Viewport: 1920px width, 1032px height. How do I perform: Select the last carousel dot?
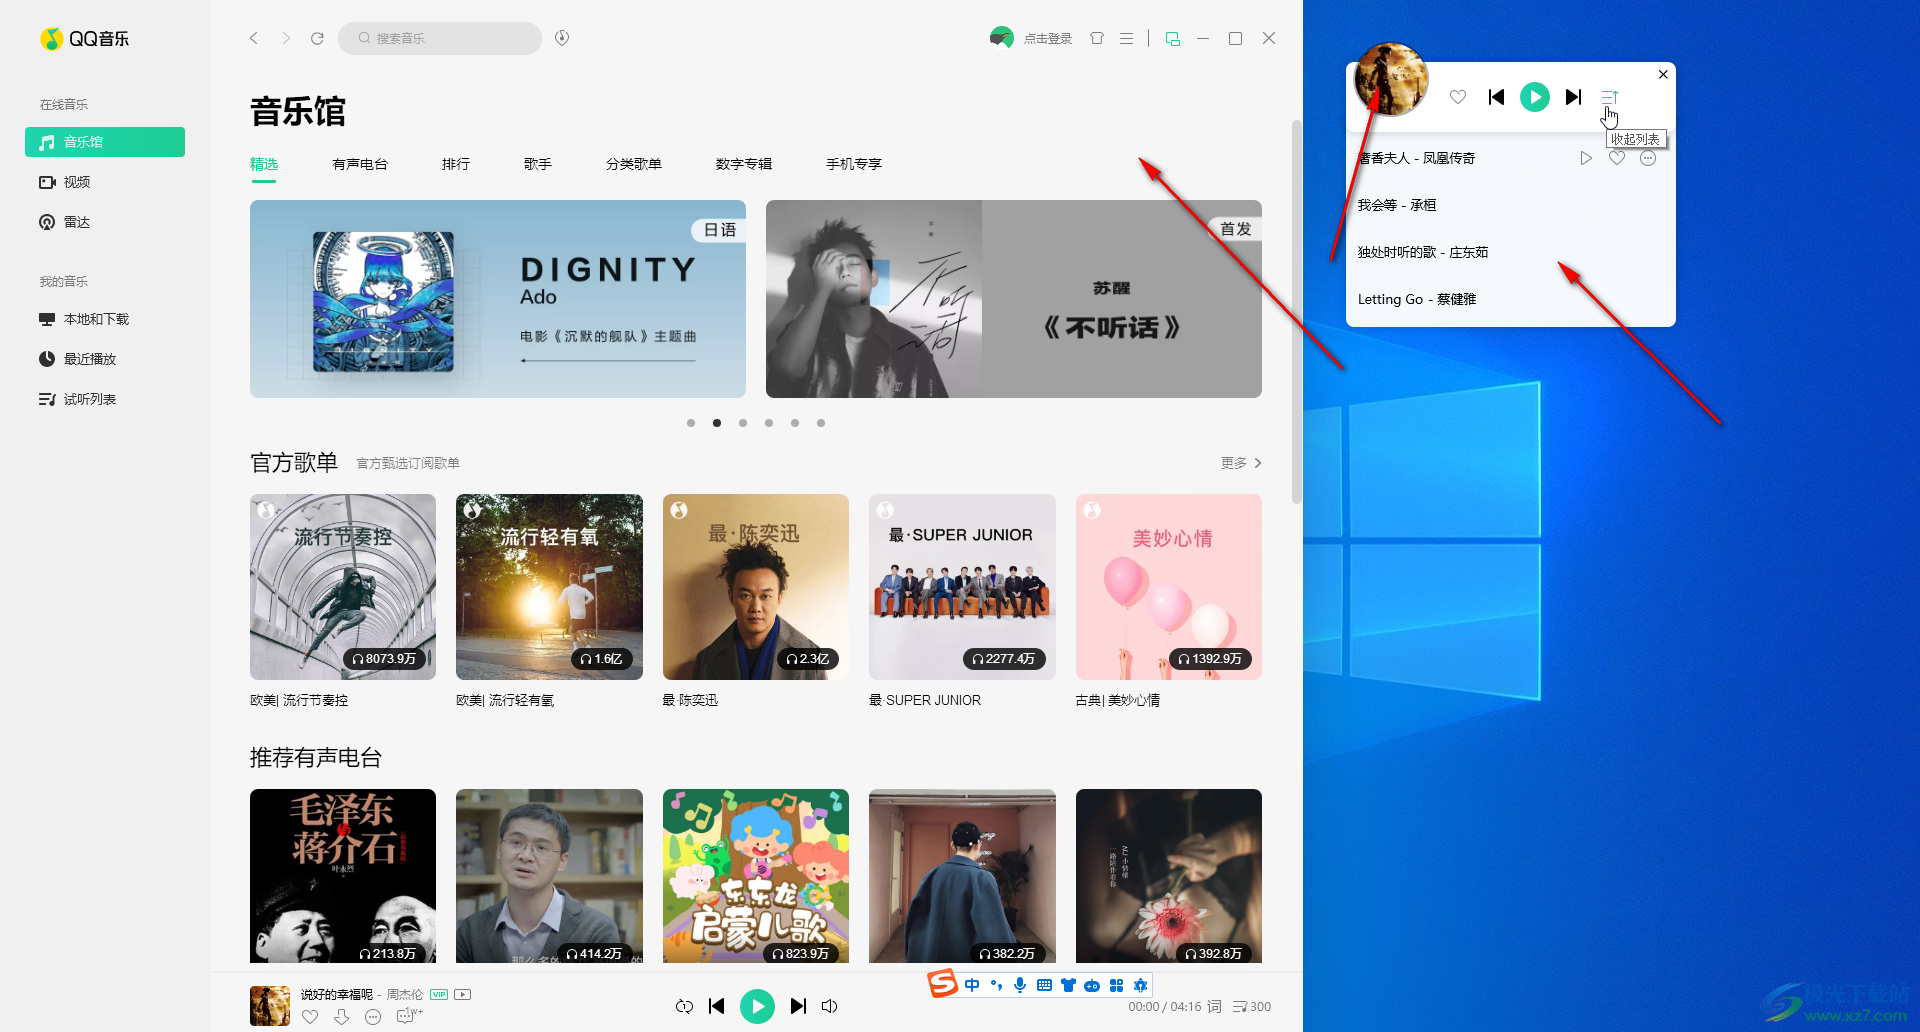[821, 423]
